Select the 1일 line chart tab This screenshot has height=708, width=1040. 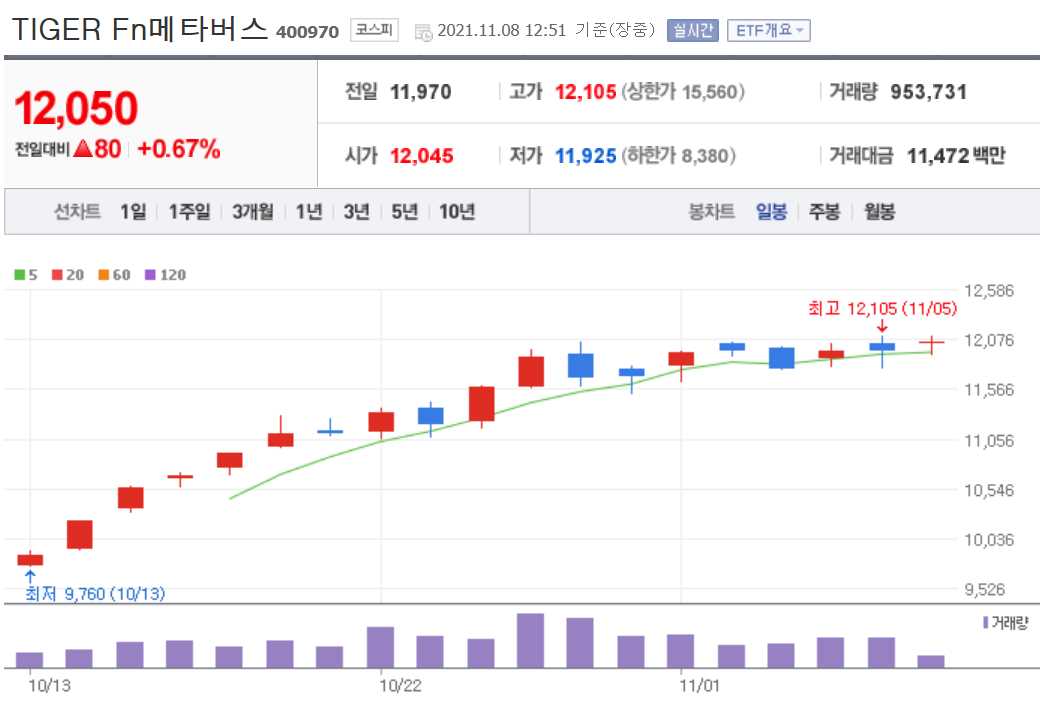pos(133,212)
